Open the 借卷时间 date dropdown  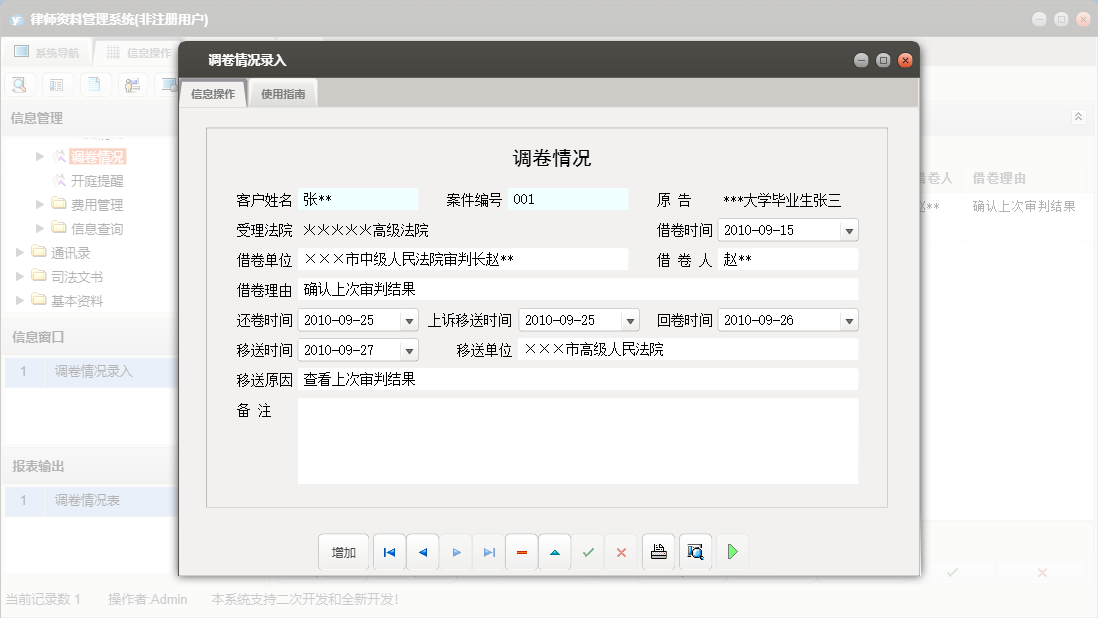click(x=849, y=231)
